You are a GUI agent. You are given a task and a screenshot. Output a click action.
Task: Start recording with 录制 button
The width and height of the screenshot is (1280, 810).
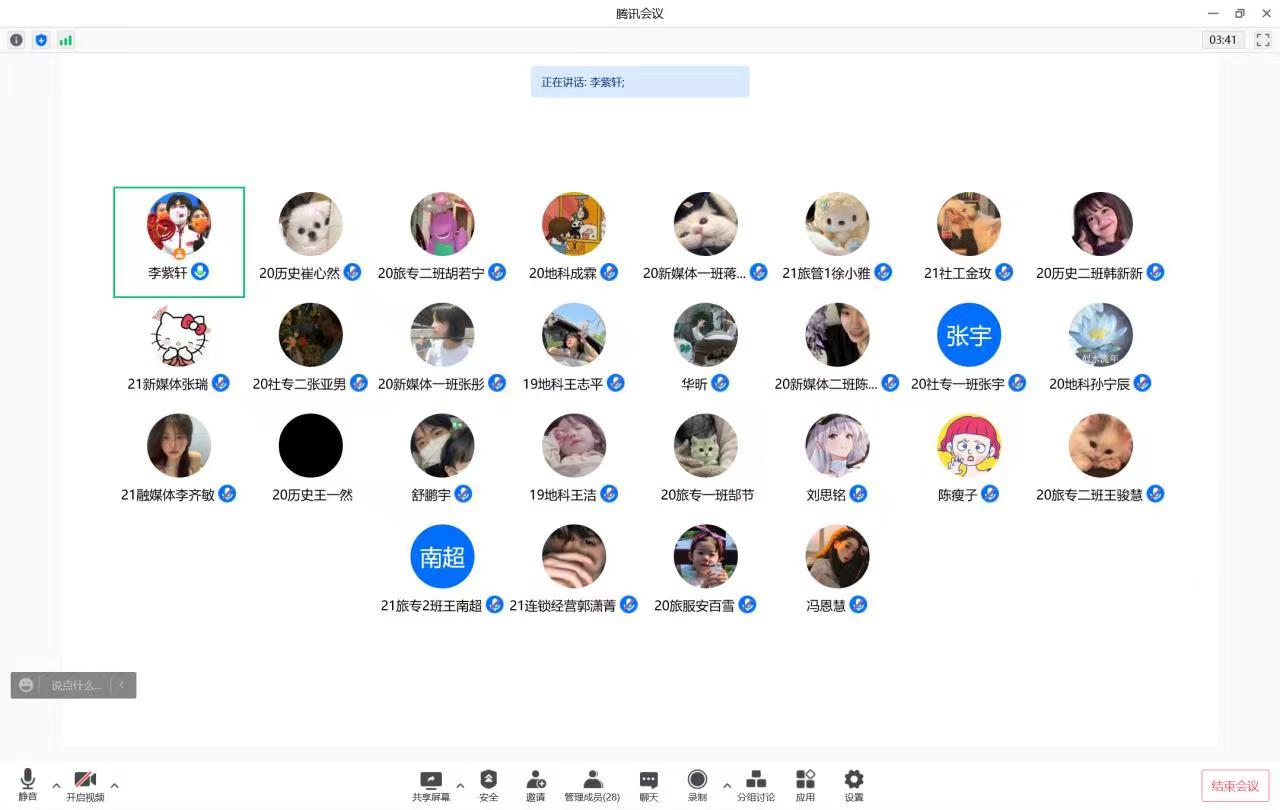coord(697,785)
